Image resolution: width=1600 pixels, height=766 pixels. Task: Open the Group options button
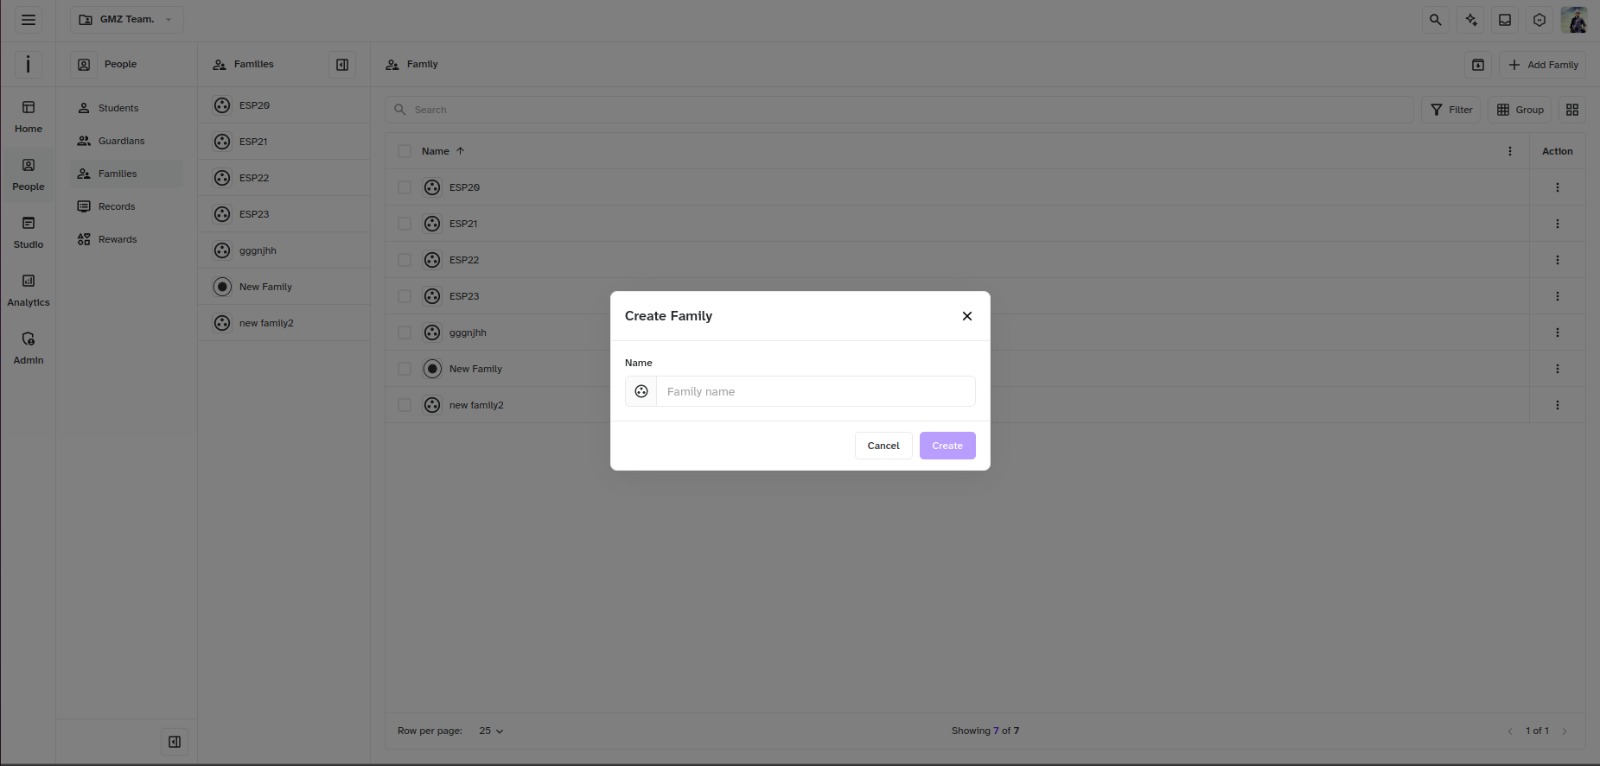click(x=1520, y=110)
